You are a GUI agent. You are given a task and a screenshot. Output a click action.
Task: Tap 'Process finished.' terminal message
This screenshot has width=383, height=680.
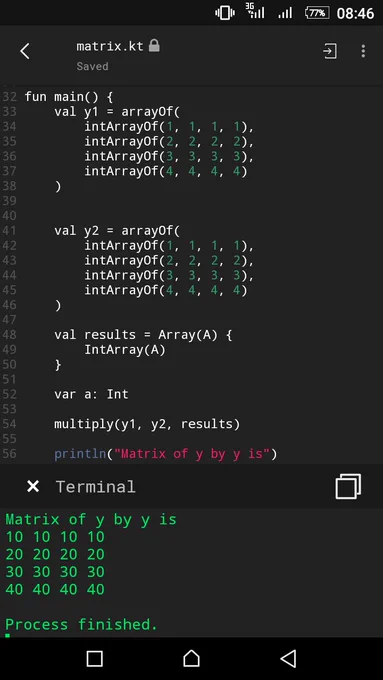[81, 624]
